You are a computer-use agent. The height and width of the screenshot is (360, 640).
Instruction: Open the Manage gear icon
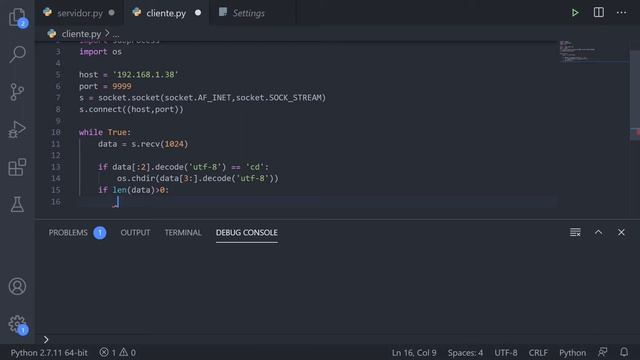click(x=17, y=324)
